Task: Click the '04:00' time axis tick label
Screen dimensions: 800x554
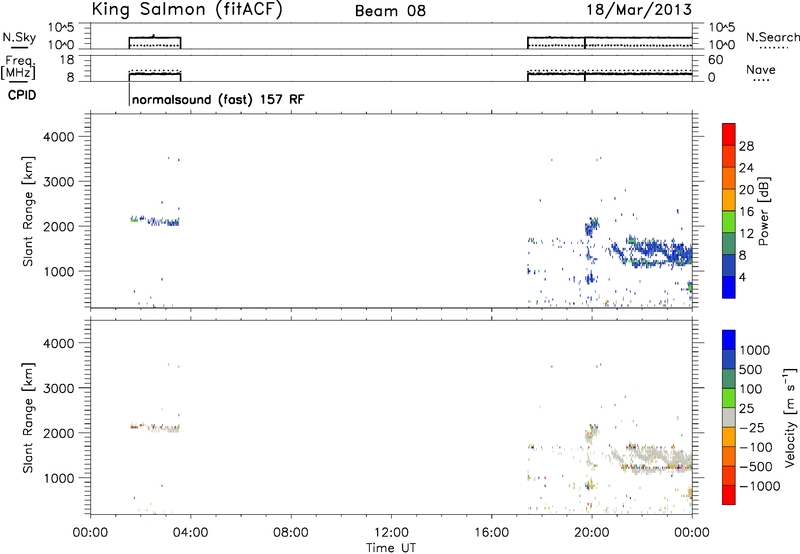Action: tap(190, 533)
